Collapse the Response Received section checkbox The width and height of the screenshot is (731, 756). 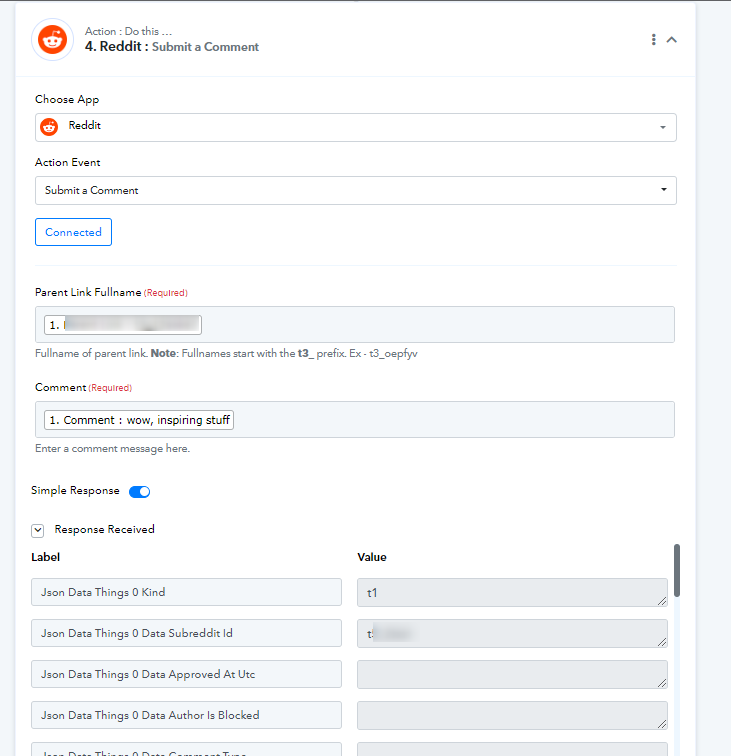coord(38,530)
